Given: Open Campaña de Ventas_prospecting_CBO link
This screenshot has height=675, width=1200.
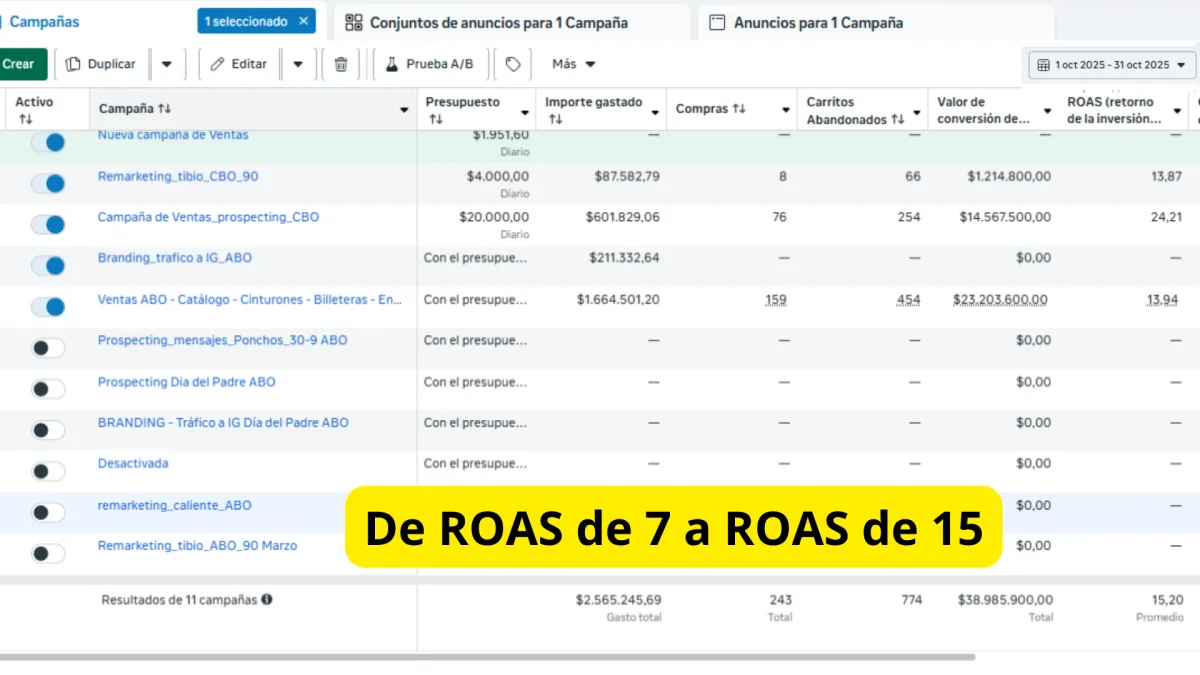Looking at the screenshot, I should [x=208, y=217].
